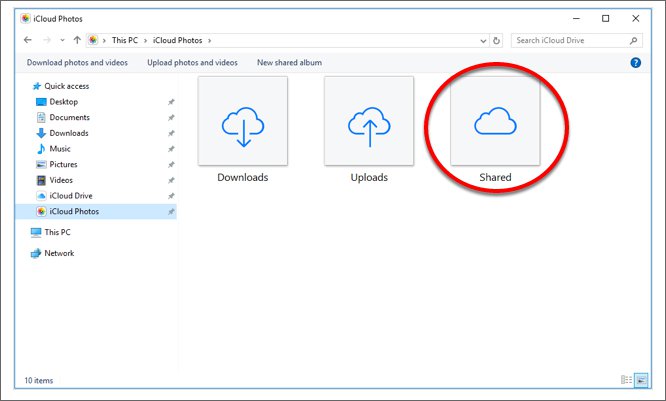Expand chevron after iCloud Photos breadcrumb
666x401 pixels.
pos(209,41)
